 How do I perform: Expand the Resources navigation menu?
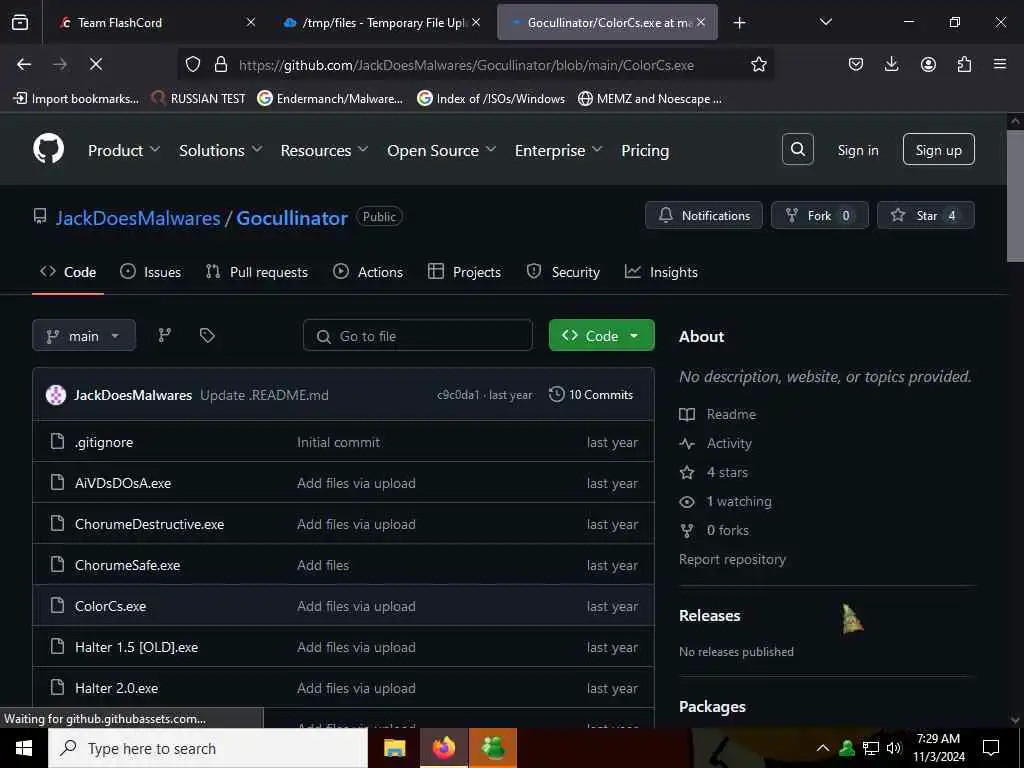[x=325, y=150]
